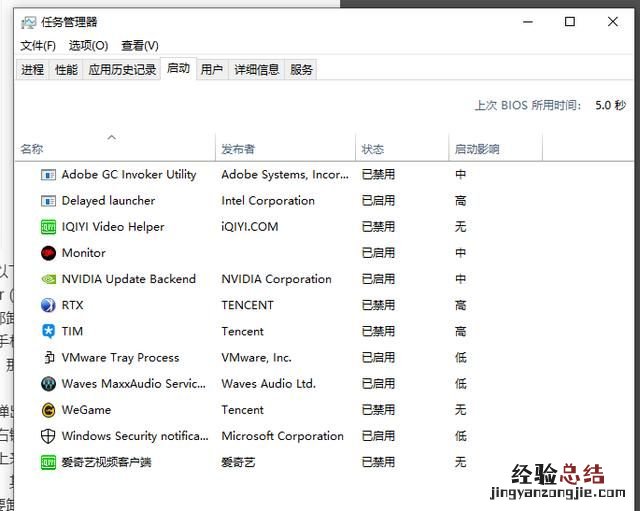The width and height of the screenshot is (640, 511).
Task: Click the 爱奇艺视频客户端 green icon
Action: 48,462
